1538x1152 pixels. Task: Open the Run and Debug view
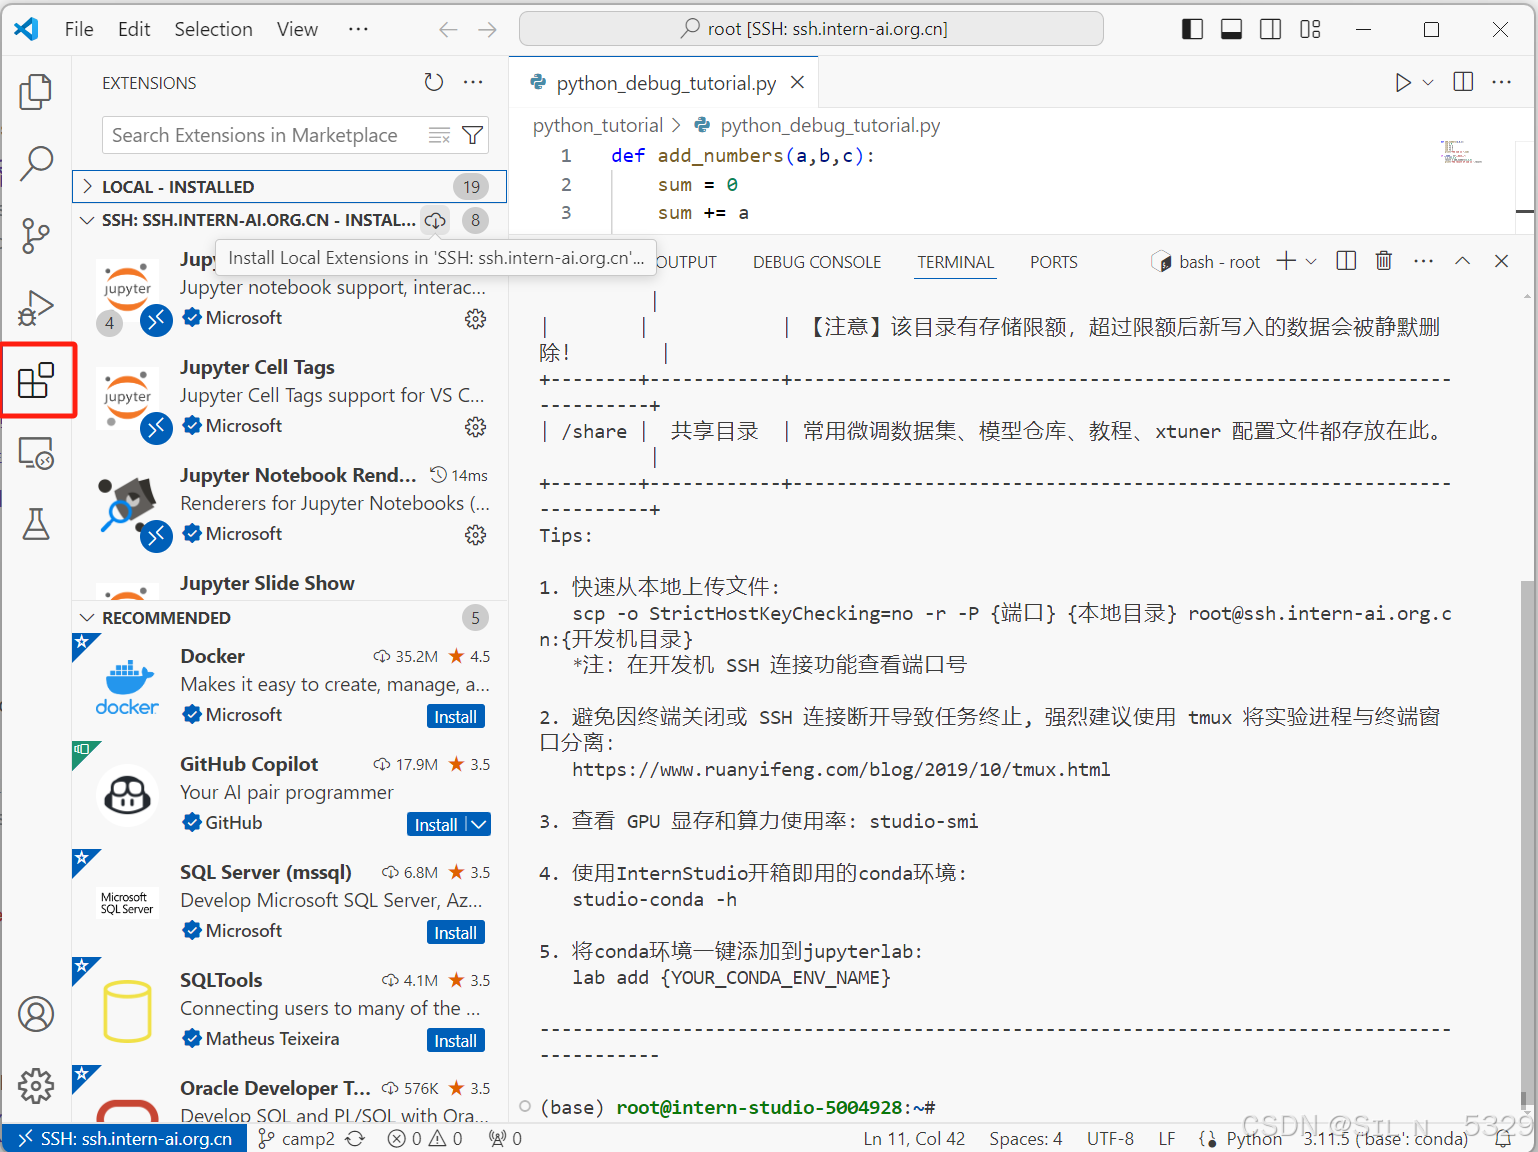coord(36,307)
